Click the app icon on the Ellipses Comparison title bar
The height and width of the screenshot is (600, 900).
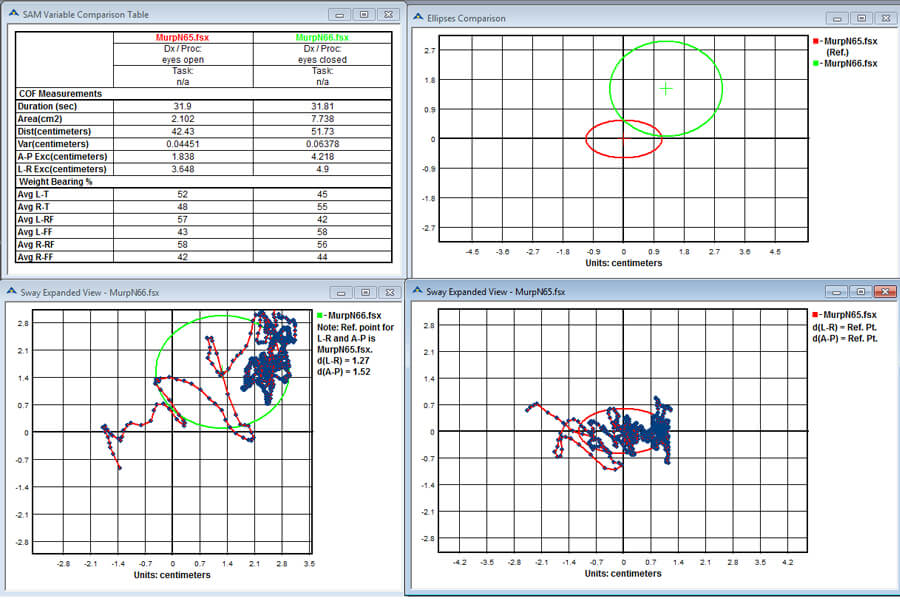tap(418, 18)
